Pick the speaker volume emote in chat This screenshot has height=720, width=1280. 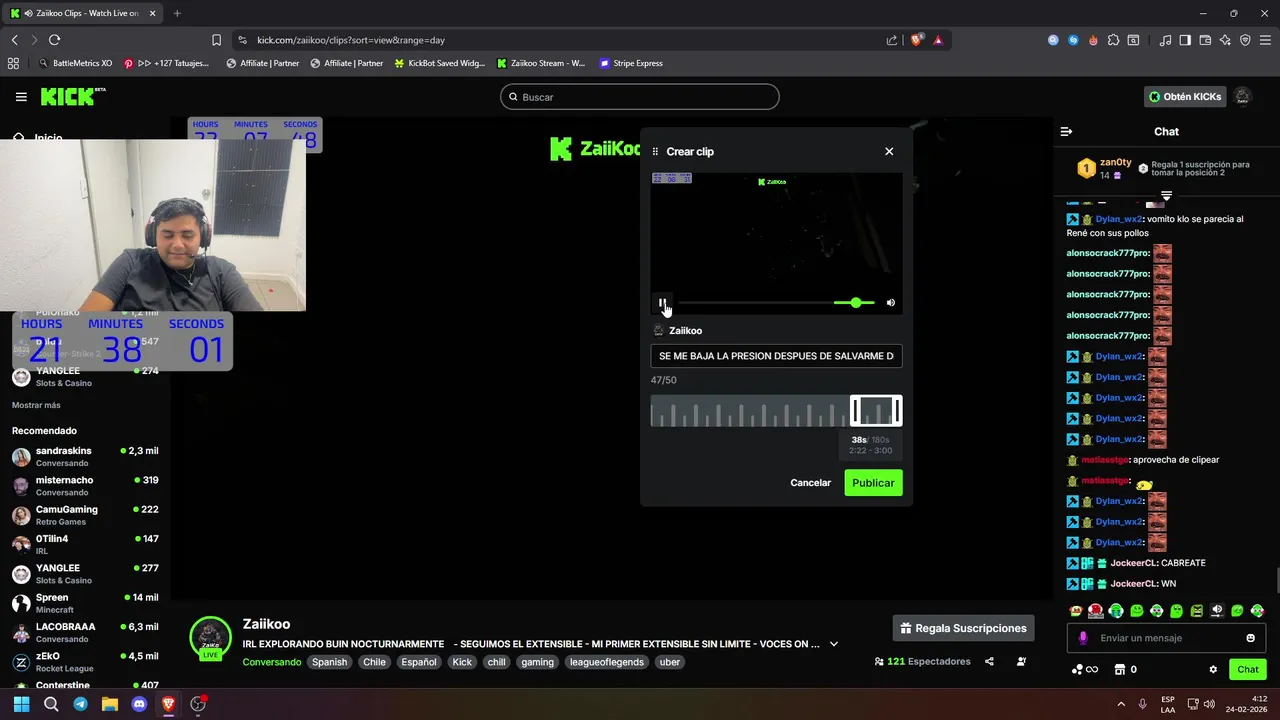[x=1217, y=610]
